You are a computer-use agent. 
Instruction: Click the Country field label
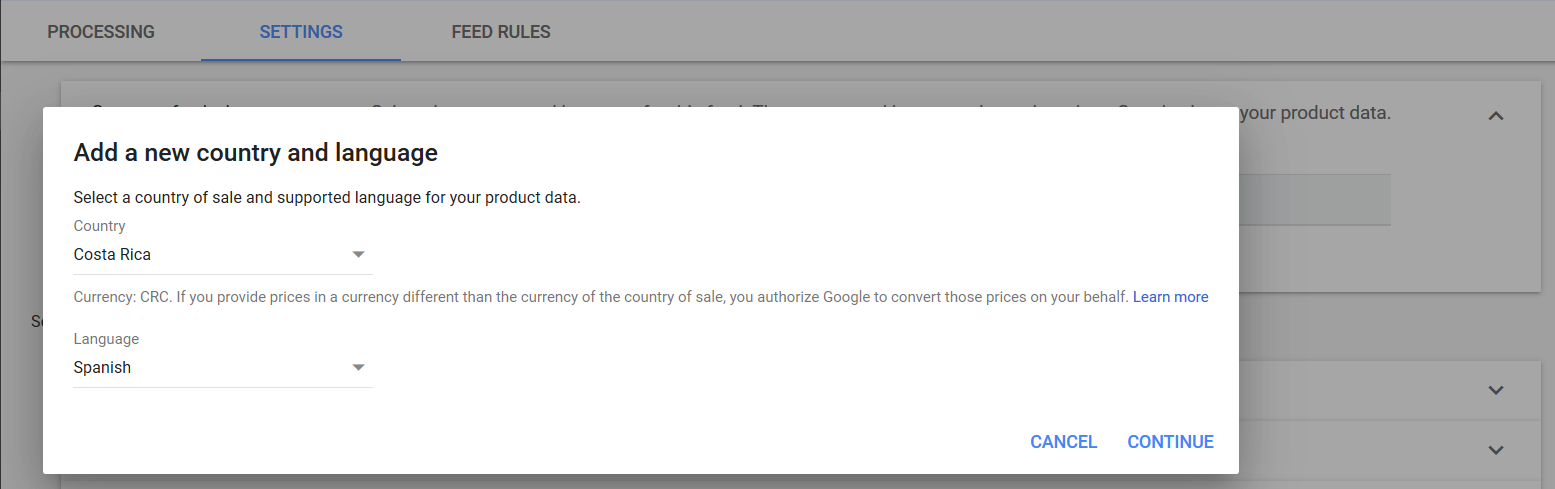[100, 226]
